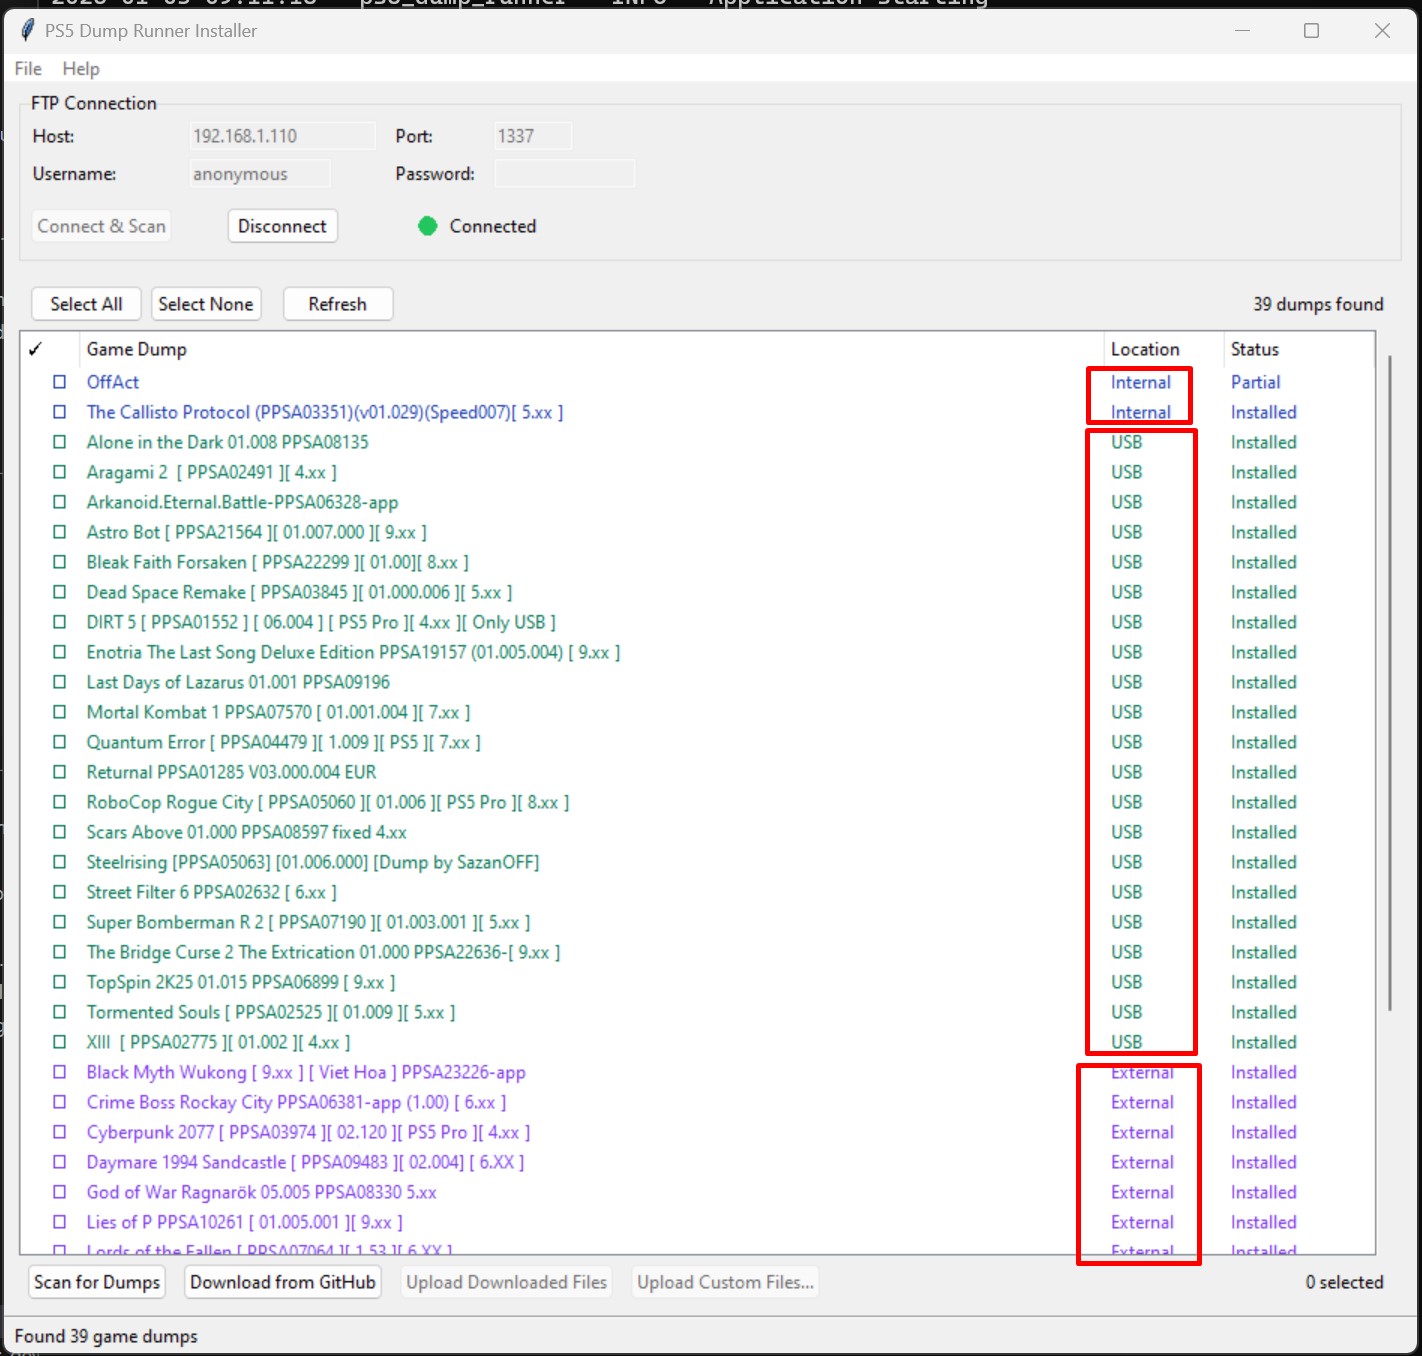Open the Help menu

click(x=81, y=68)
